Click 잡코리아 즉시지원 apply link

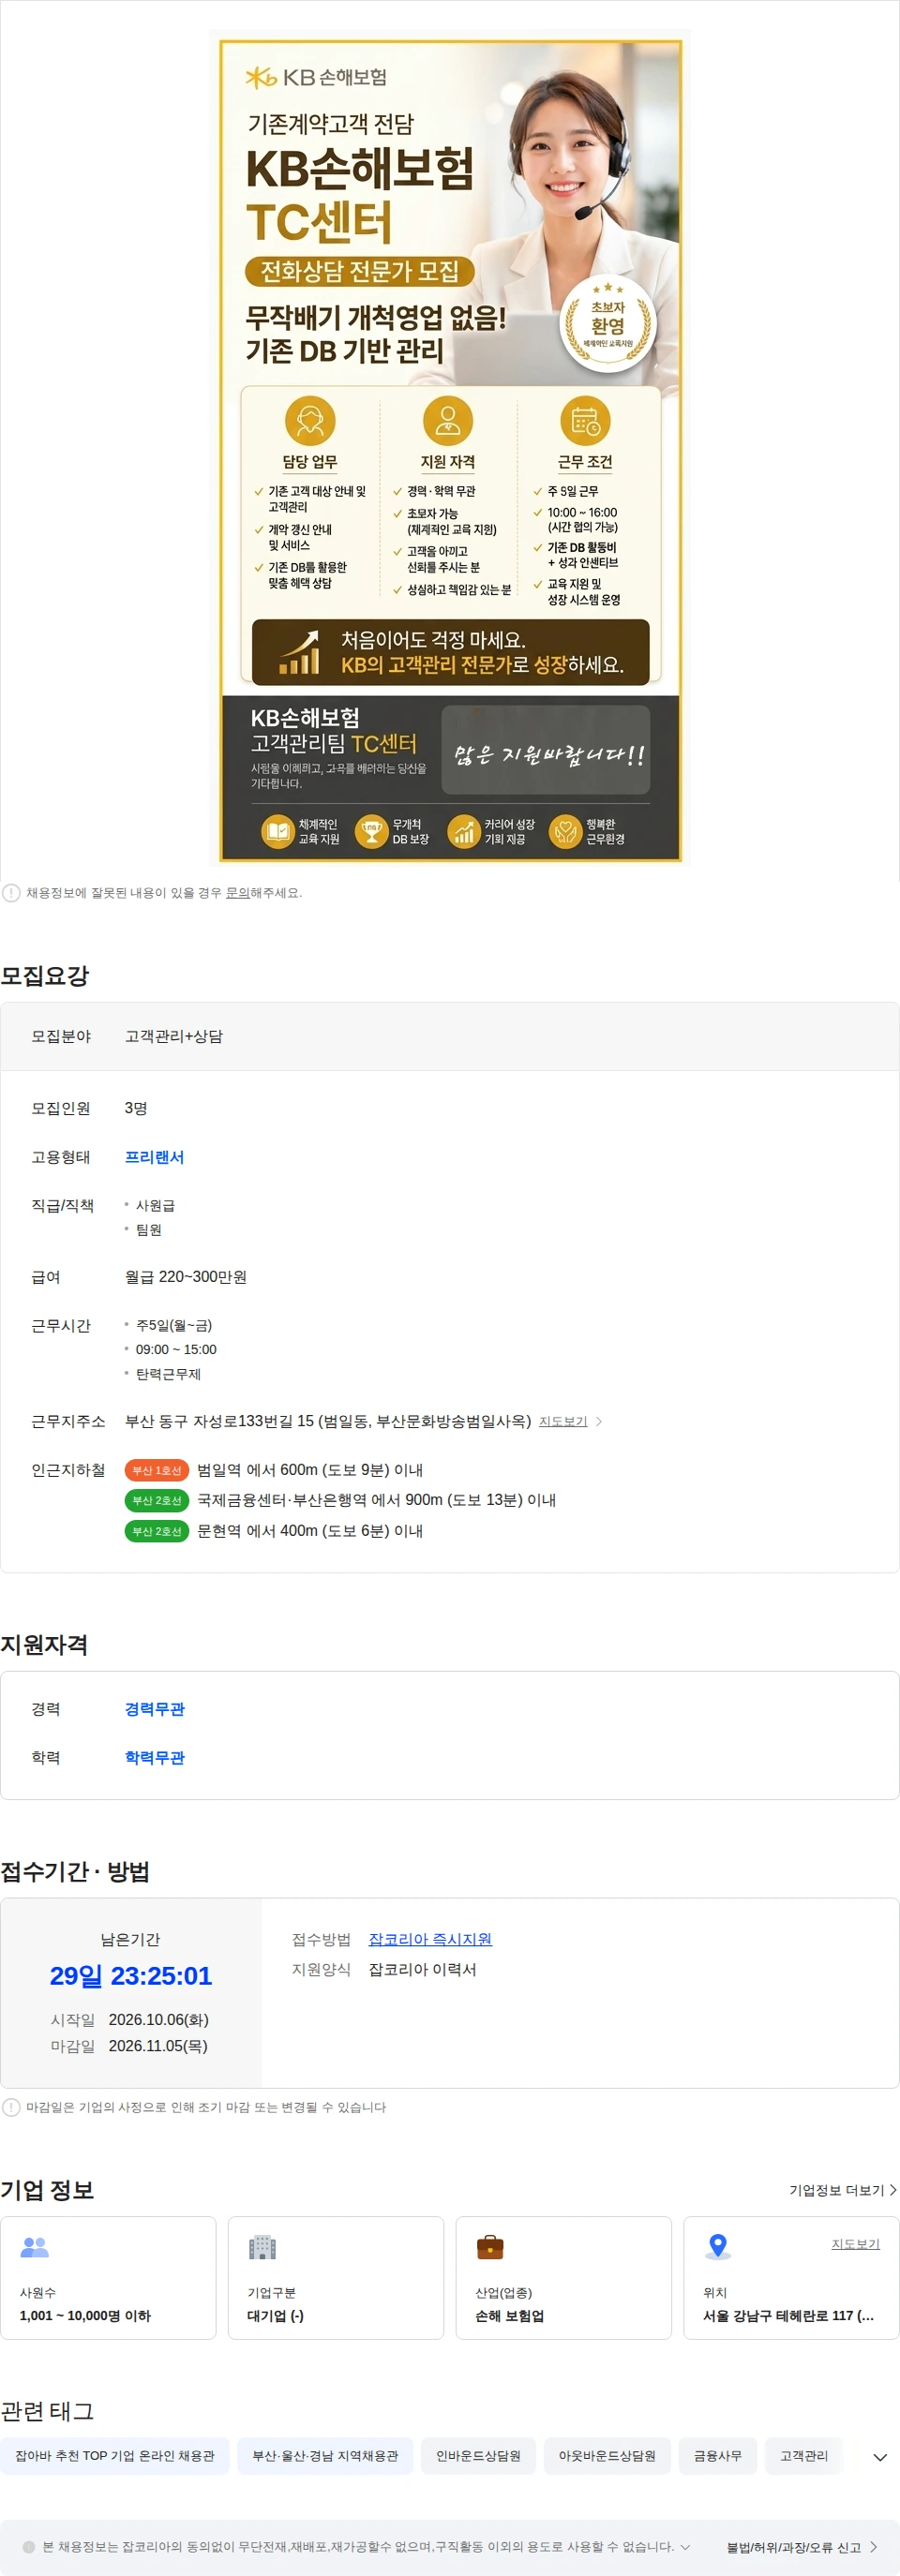(x=430, y=1939)
